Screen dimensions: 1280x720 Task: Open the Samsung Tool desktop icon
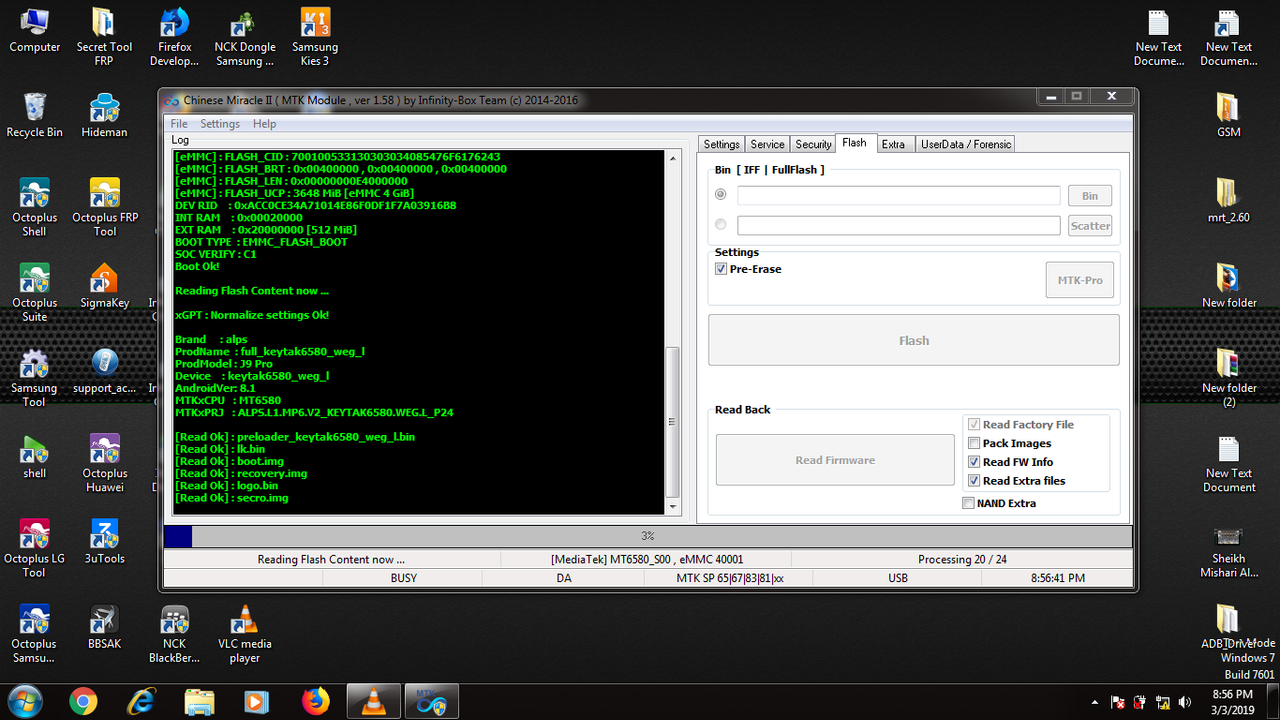[x=35, y=378]
